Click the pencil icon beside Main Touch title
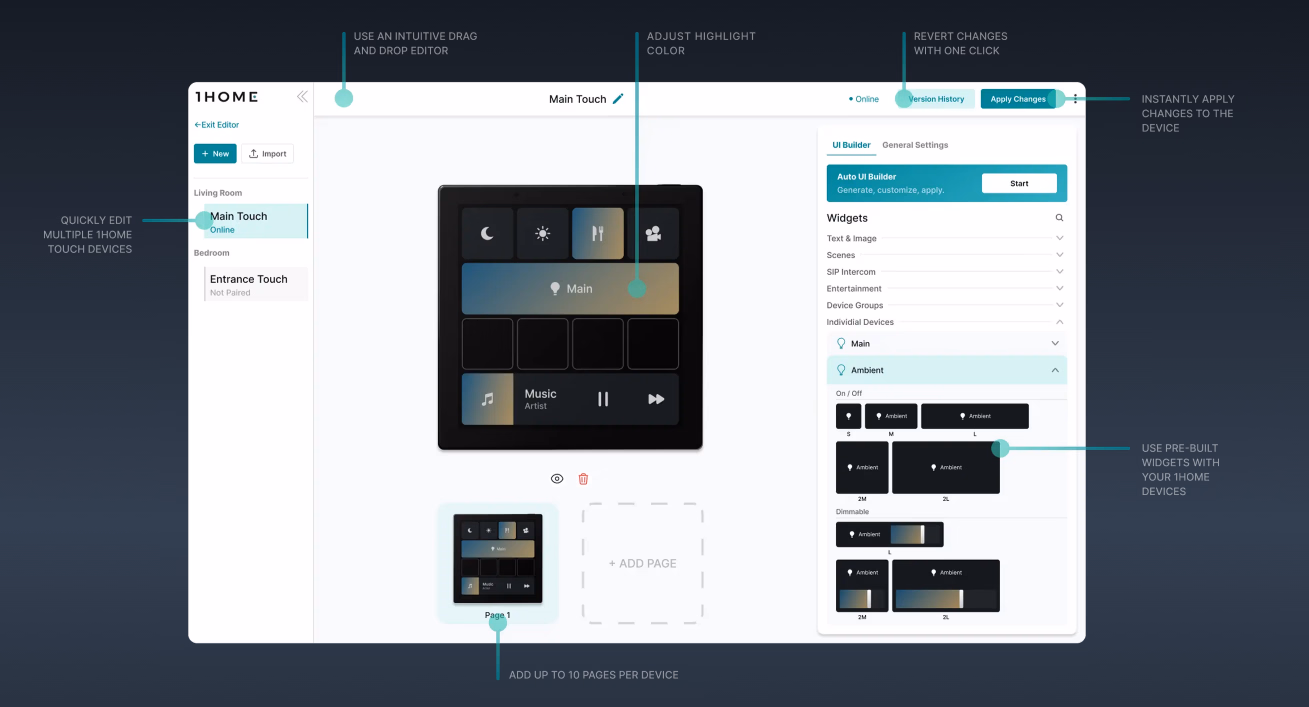The width and height of the screenshot is (1309, 707). click(x=618, y=99)
